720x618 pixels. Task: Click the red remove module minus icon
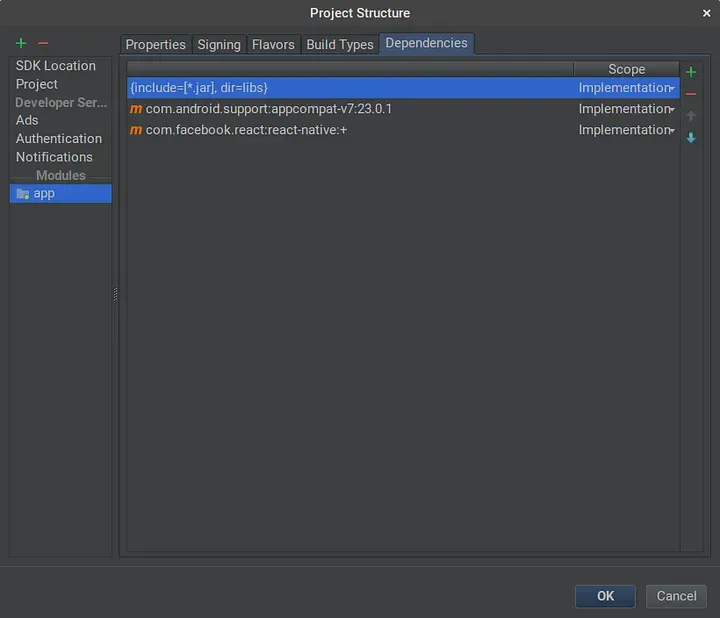43,43
